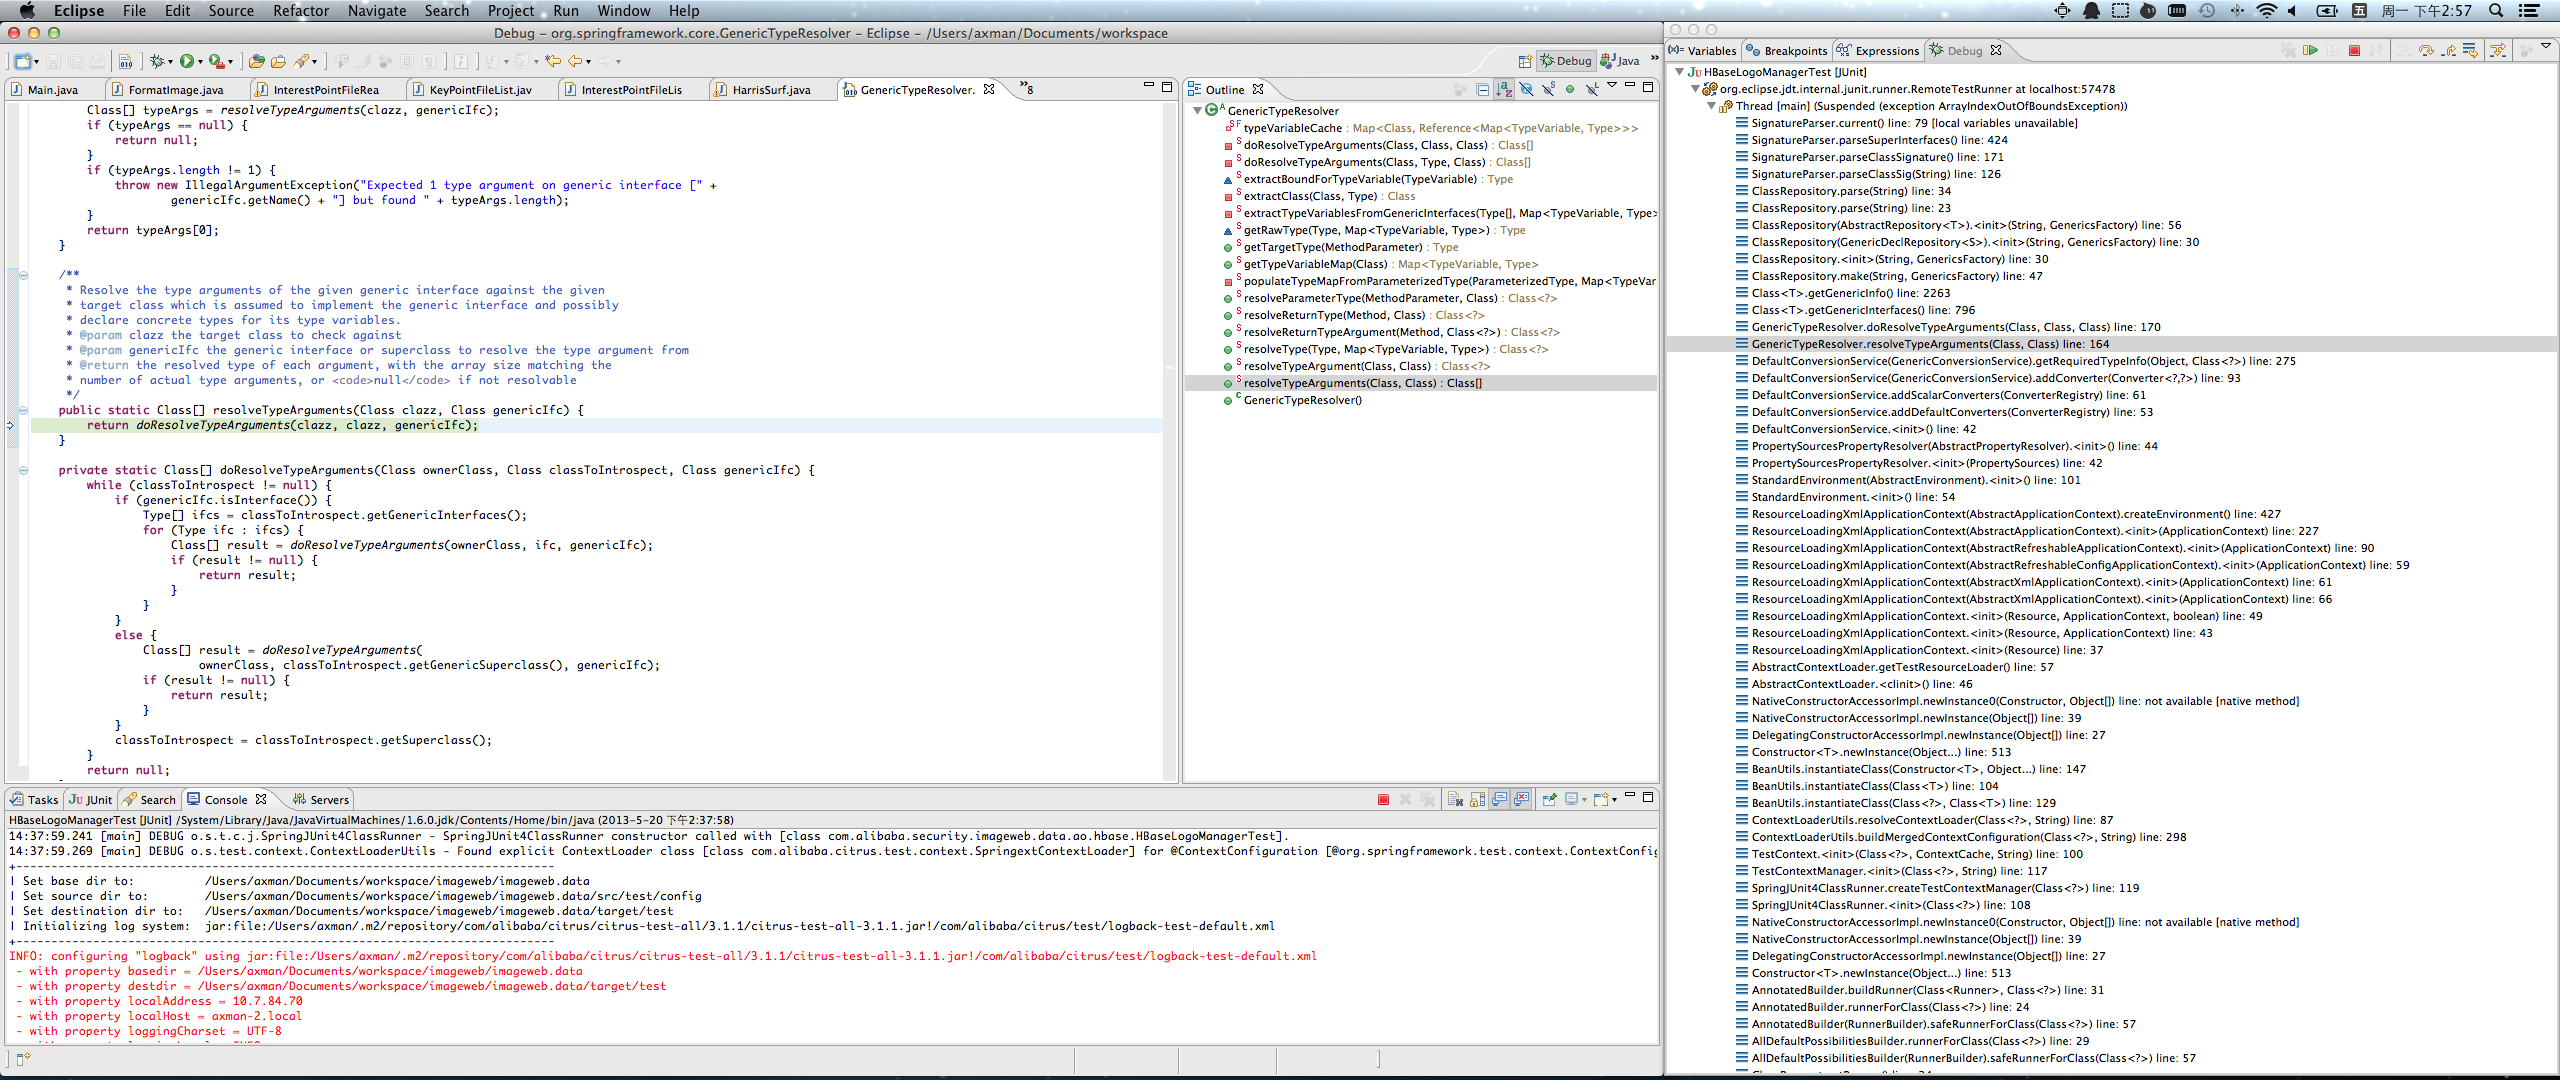This screenshot has width=2560, height=1080.
Task: Open the macOS Spotlight search icon
Action: coord(2495,11)
